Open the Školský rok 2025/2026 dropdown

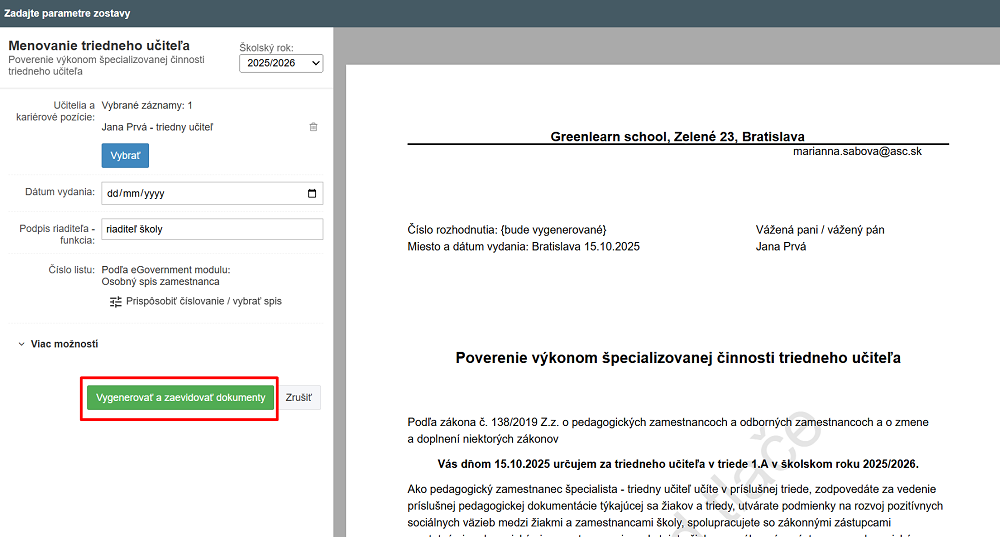coord(281,63)
